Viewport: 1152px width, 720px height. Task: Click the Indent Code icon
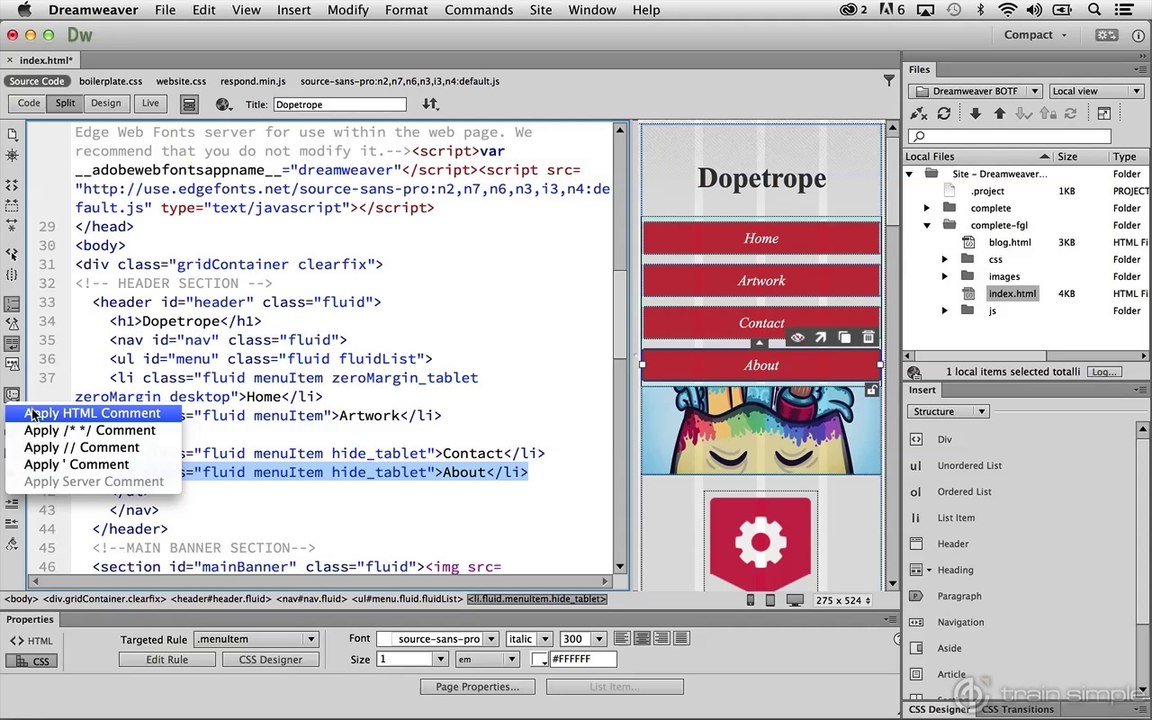12,504
